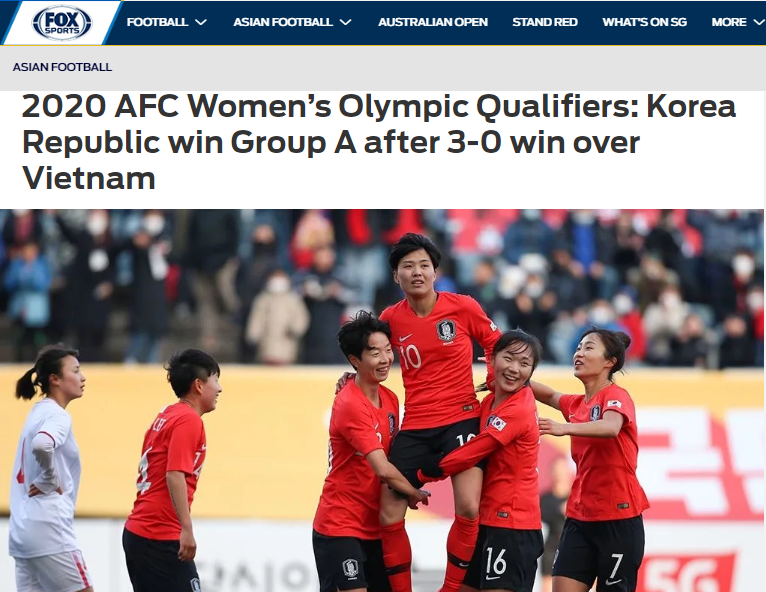Screen dimensions: 766x592
Task: Click the Asian Football breadcrumb label
Action: click(62, 67)
